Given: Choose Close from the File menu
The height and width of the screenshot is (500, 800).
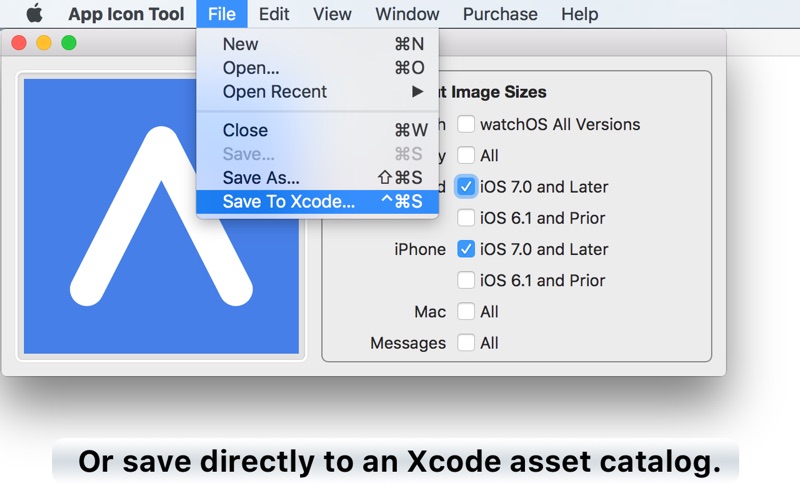Looking at the screenshot, I should tap(317, 130).
